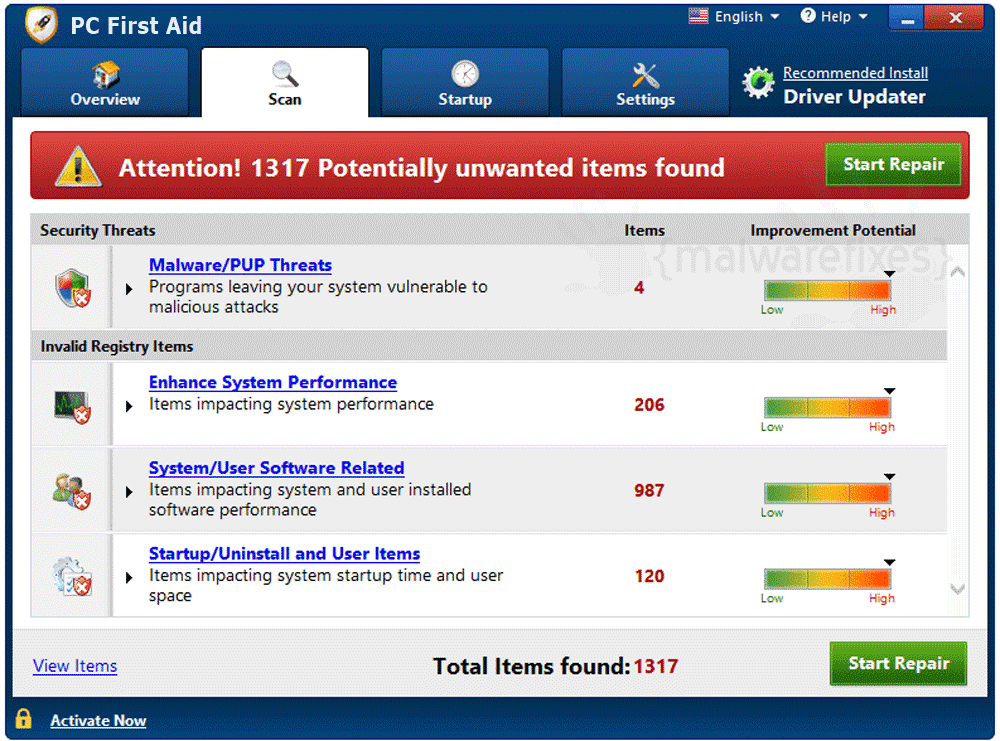Click the Activate Now link
Viewport: 1000px width, 741px height.
click(98, 721)
